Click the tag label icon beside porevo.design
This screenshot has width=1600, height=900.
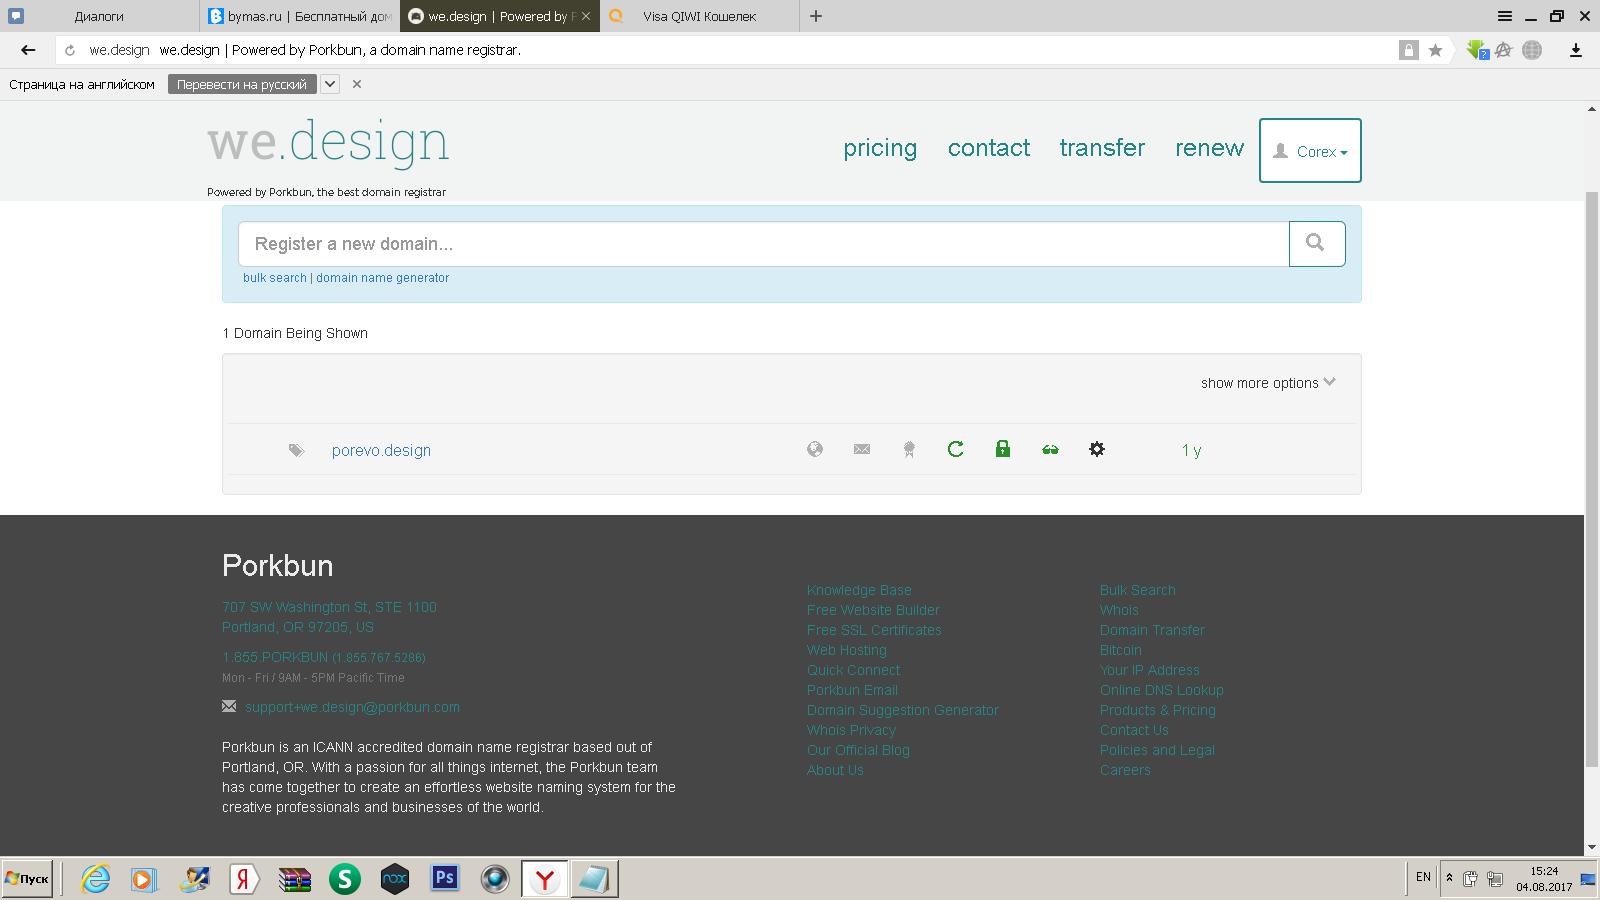(x=296, y=450)
